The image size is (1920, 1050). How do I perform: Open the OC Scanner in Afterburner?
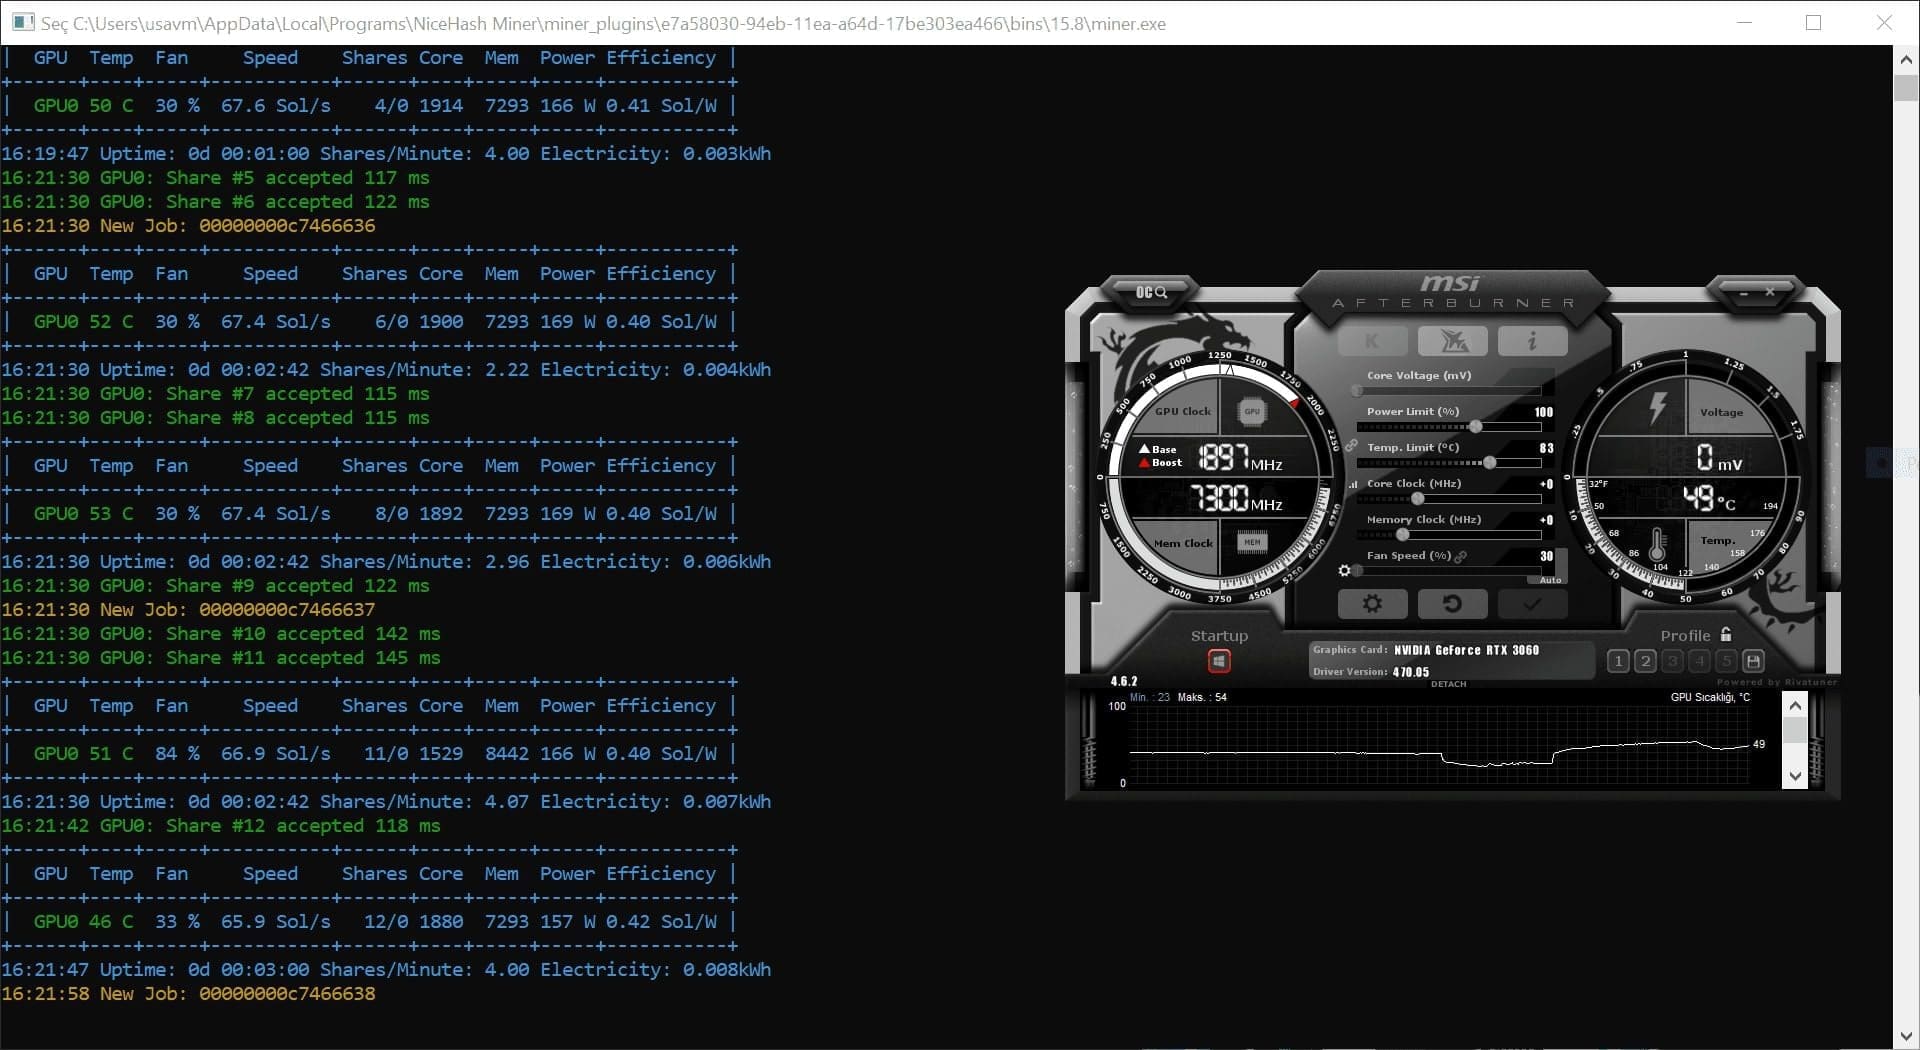click(x=1151, y=292)
